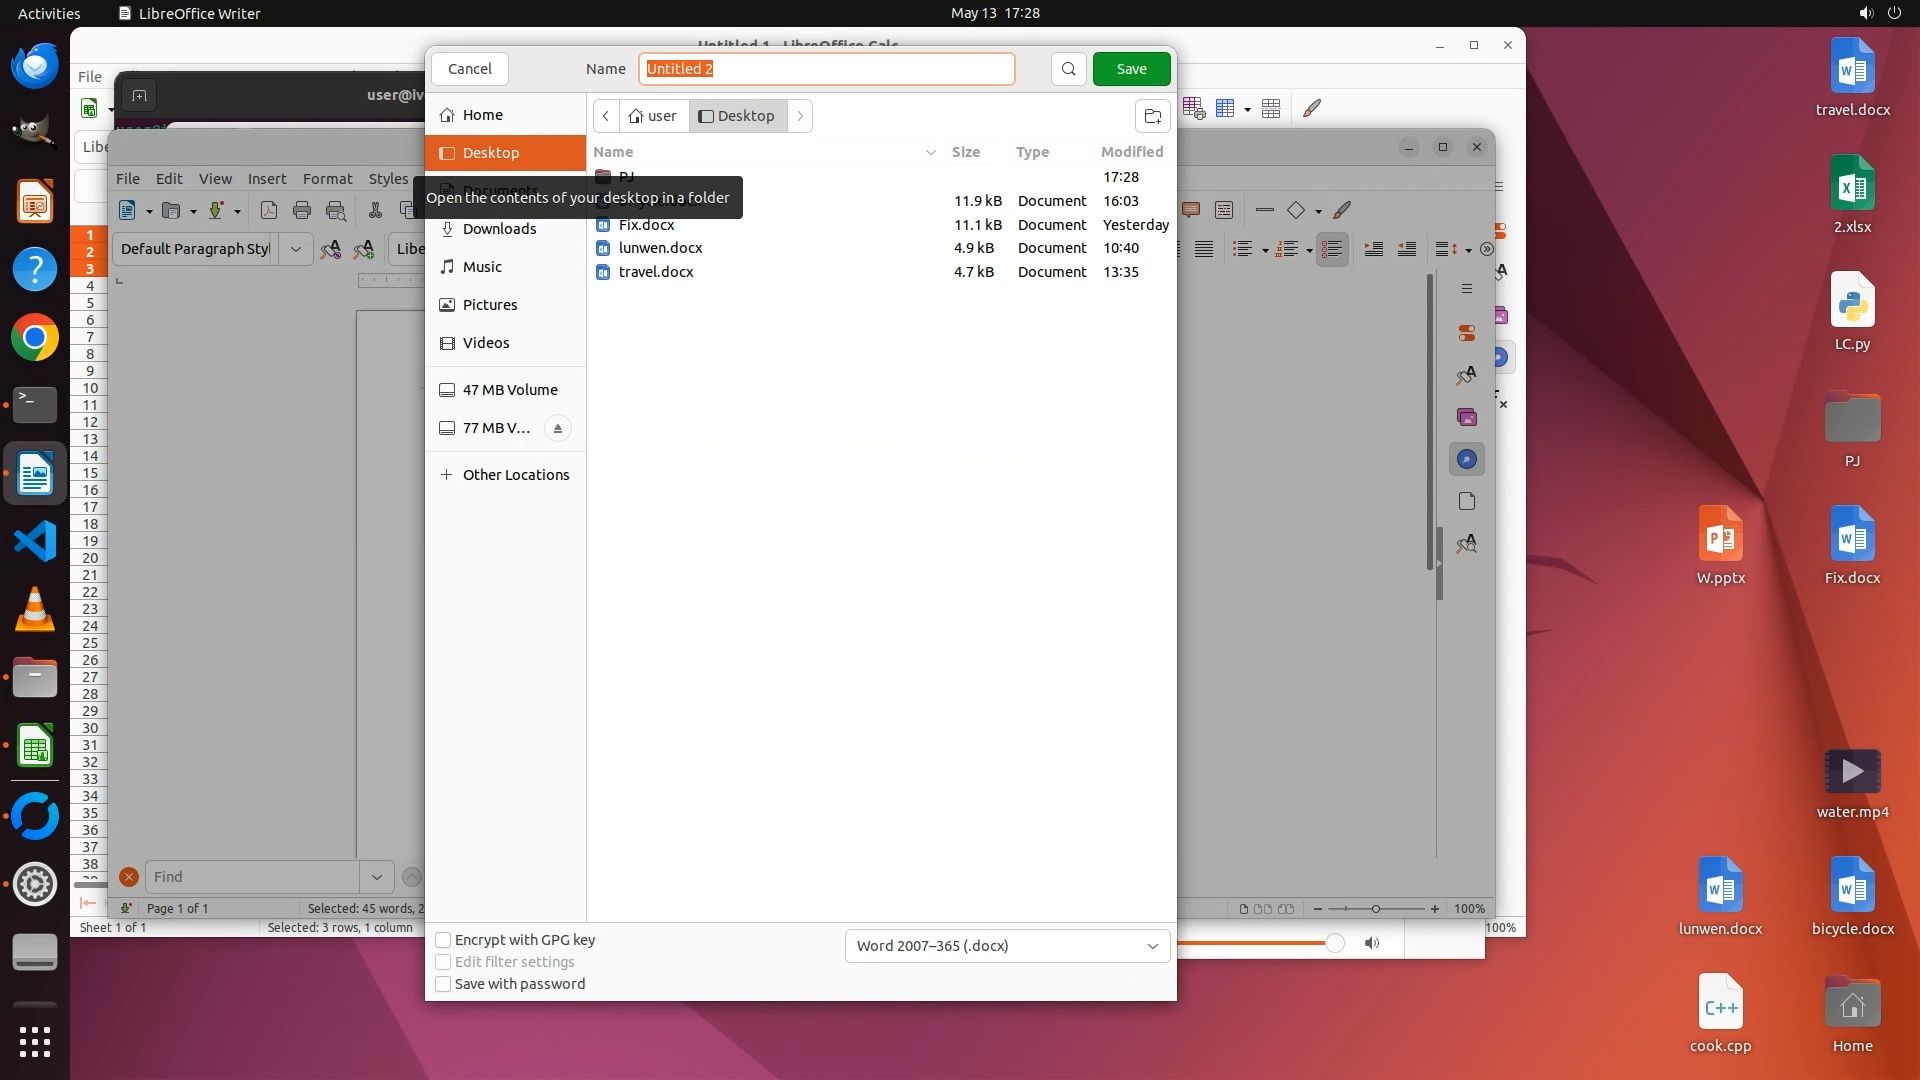Open the Format menu in Writer
Screen dimensions: 1920x1080
(327, 179)
